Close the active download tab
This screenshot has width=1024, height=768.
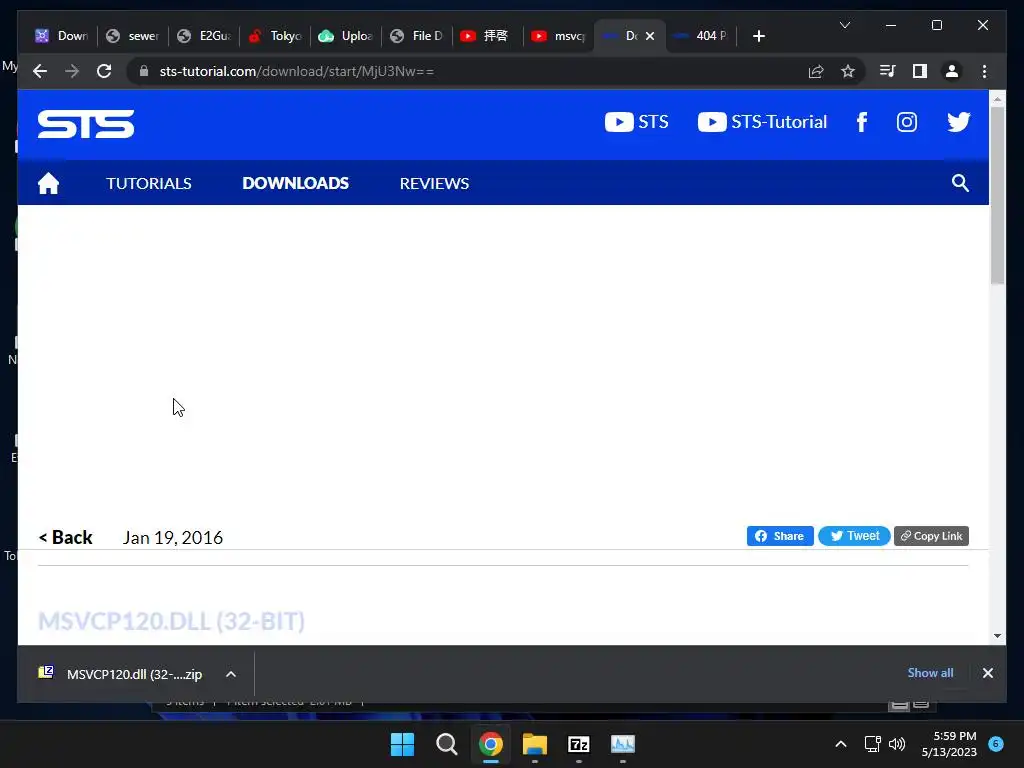[x=650, y=36]
